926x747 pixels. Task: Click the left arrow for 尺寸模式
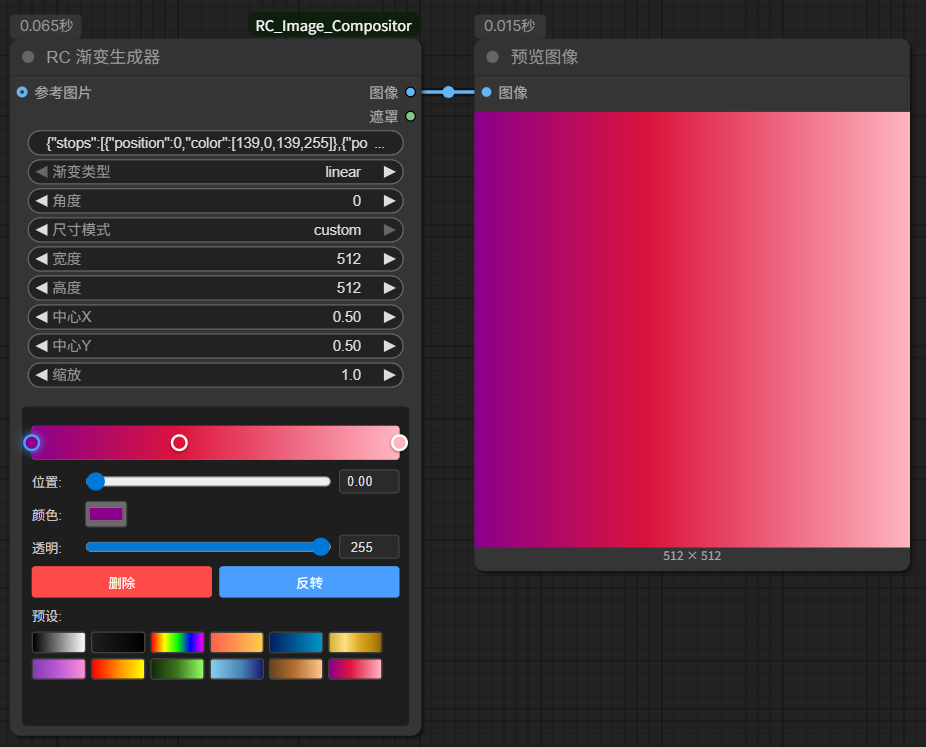point(41,230)
